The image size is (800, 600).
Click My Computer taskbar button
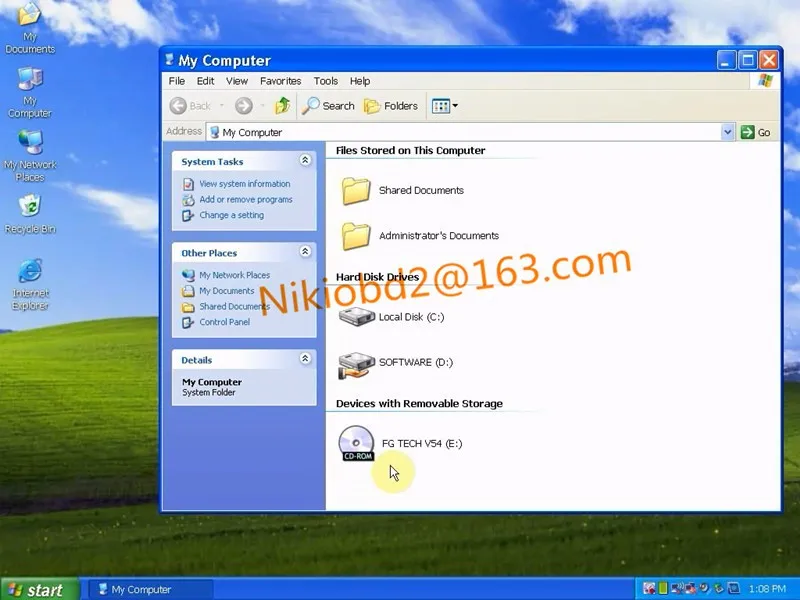coord(151,590)
